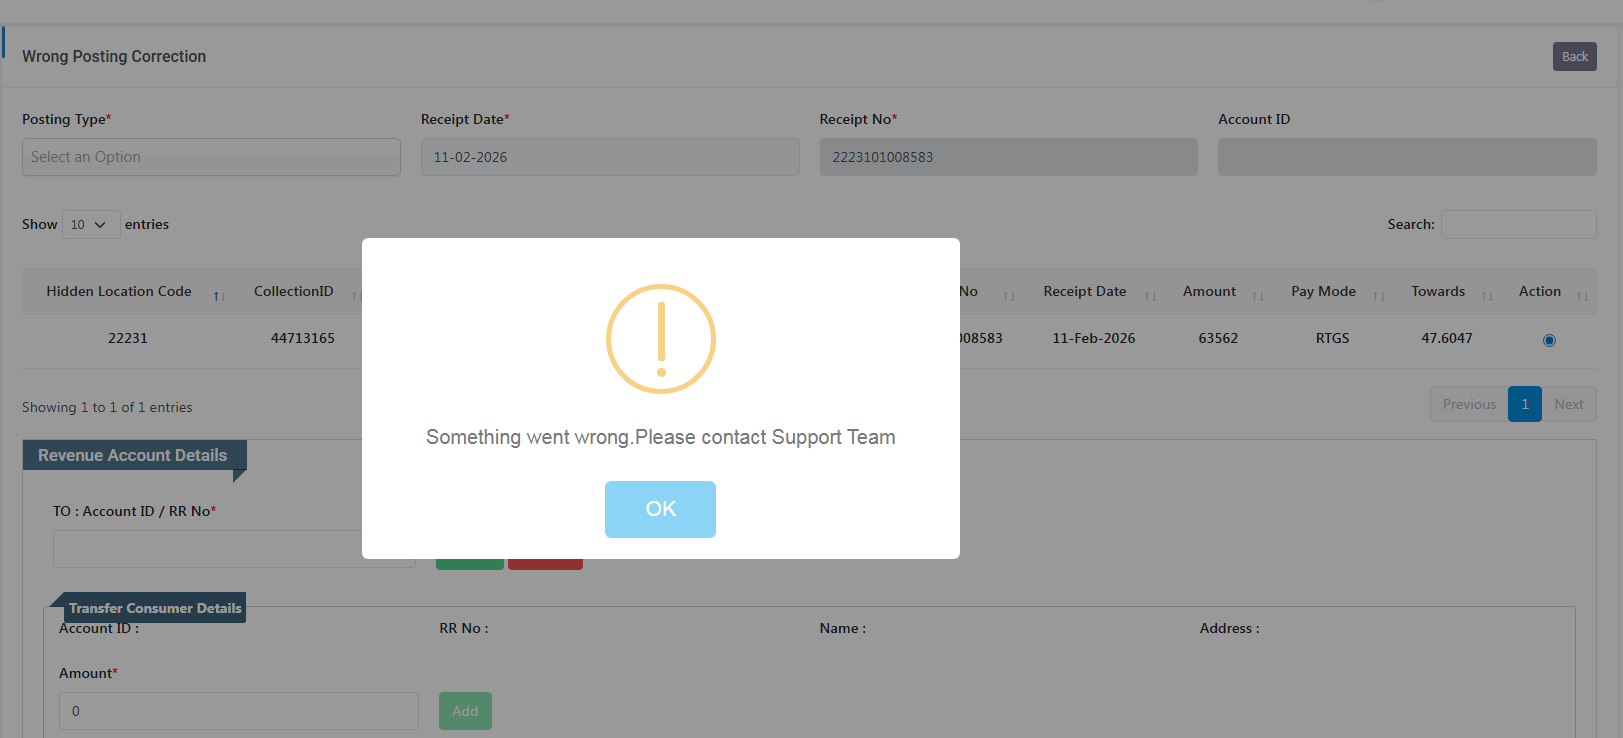Go to Previous page of entries
Screen dimensions: 1623x738
[x=1468, y=404]
